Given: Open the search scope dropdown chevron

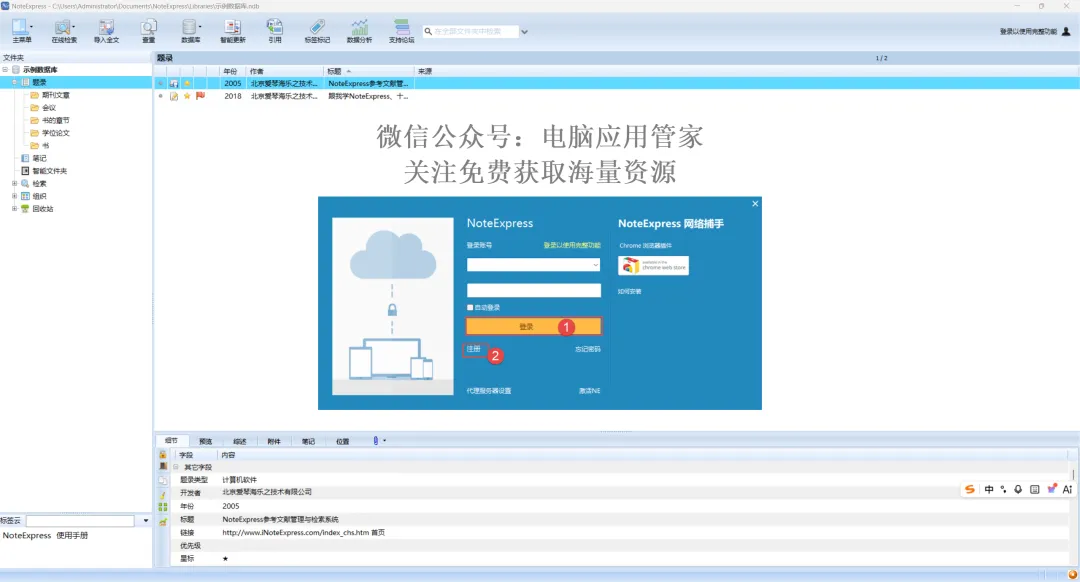Looking at the screenshot, I should pyautogui.click(x=524, y=32).
